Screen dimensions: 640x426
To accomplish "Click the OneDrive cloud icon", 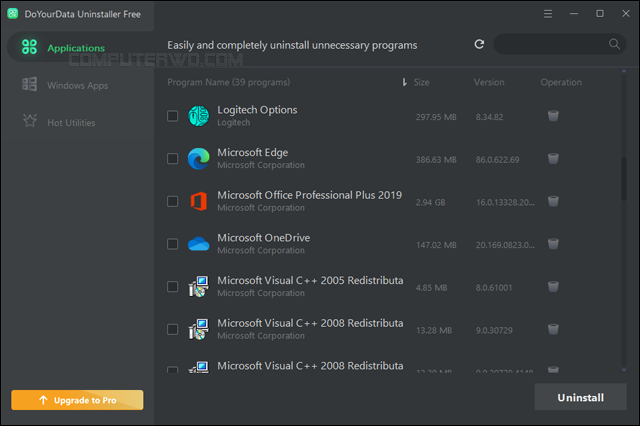I will (198, 244).
